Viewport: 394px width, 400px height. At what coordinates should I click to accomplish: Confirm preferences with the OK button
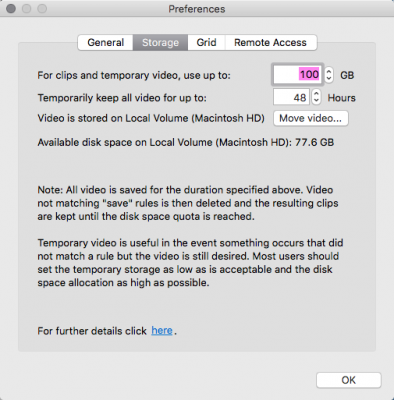pos(349,380)
